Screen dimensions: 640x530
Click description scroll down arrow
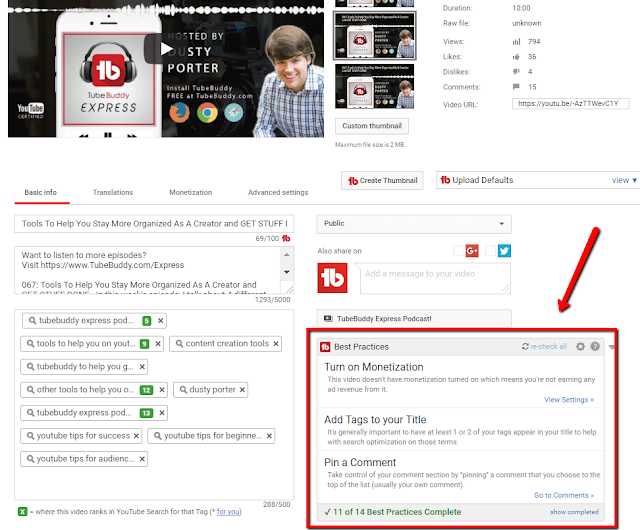(287, 272)
